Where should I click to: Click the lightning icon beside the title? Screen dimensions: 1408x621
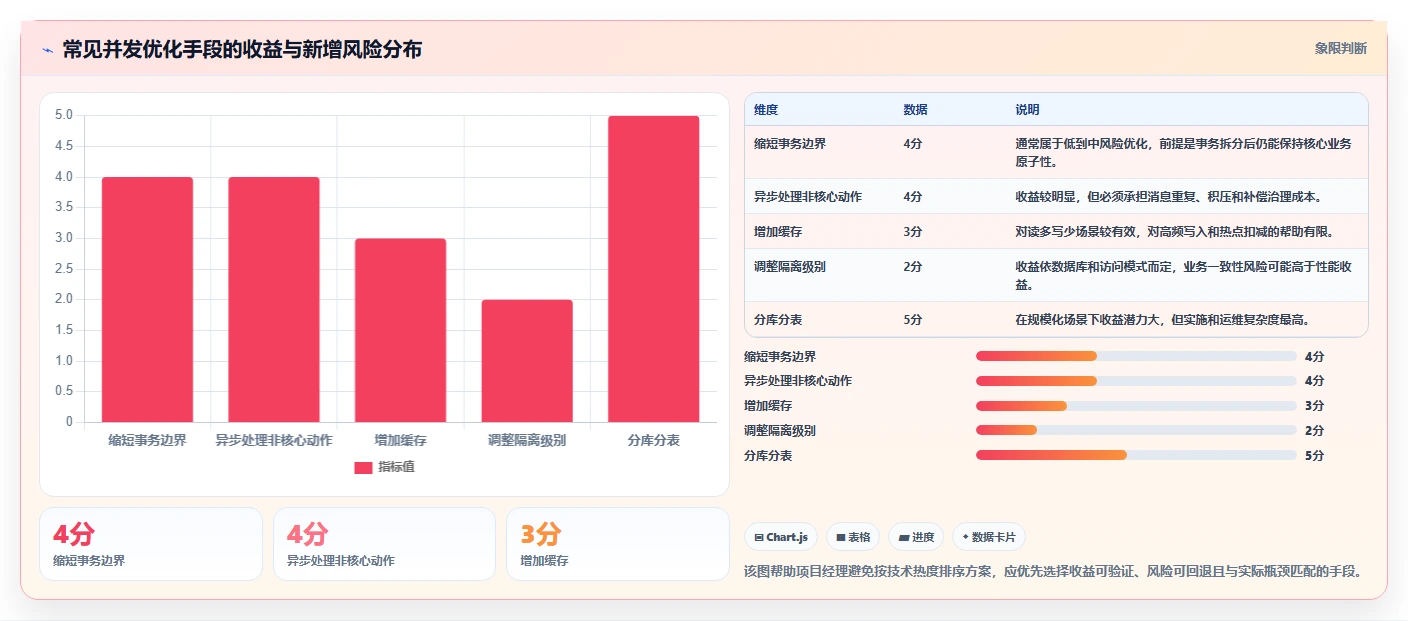pos(47,49)
